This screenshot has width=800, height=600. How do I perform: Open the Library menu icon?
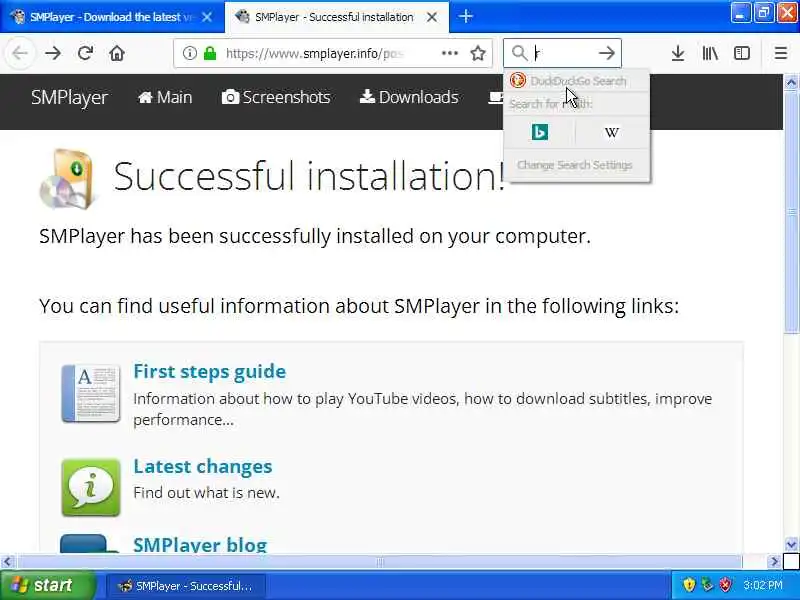(x=710, y=53)
